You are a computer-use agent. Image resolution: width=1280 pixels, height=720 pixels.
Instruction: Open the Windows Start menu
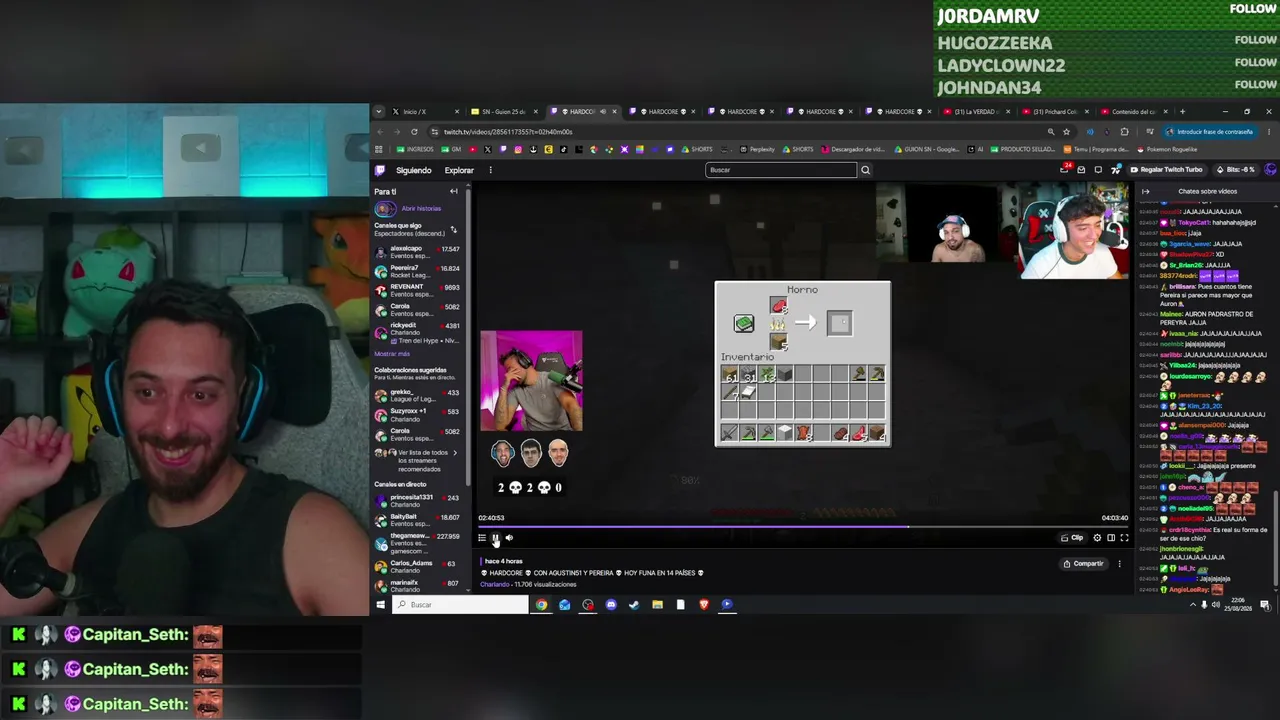pos(380,605)
